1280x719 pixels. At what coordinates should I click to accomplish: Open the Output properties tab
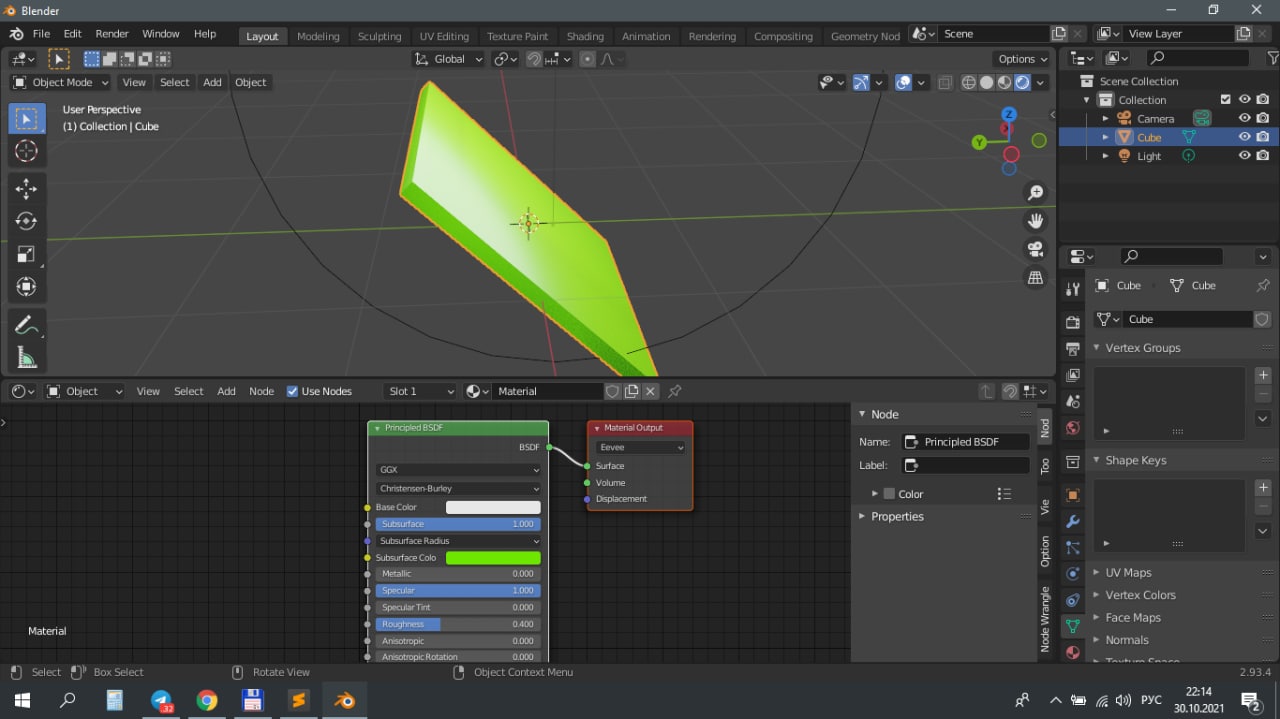point(1073,348)
